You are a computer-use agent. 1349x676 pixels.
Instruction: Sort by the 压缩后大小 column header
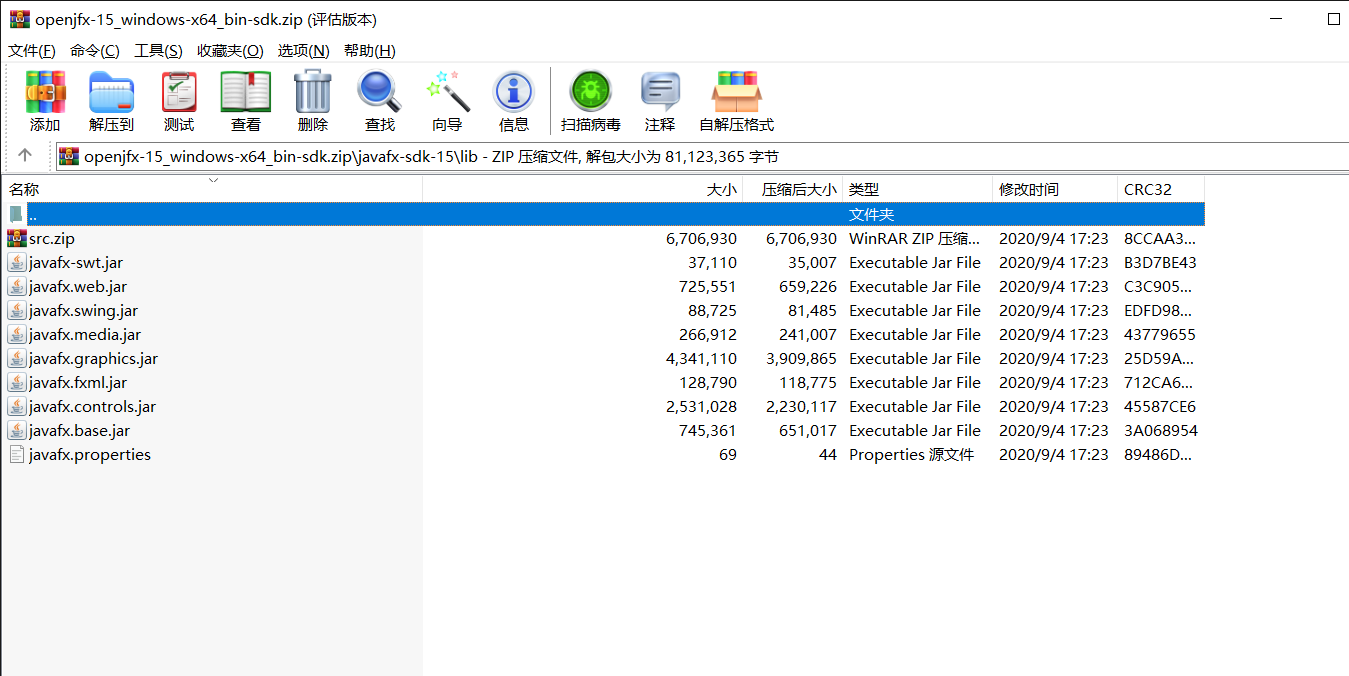[x=793, y=189]
